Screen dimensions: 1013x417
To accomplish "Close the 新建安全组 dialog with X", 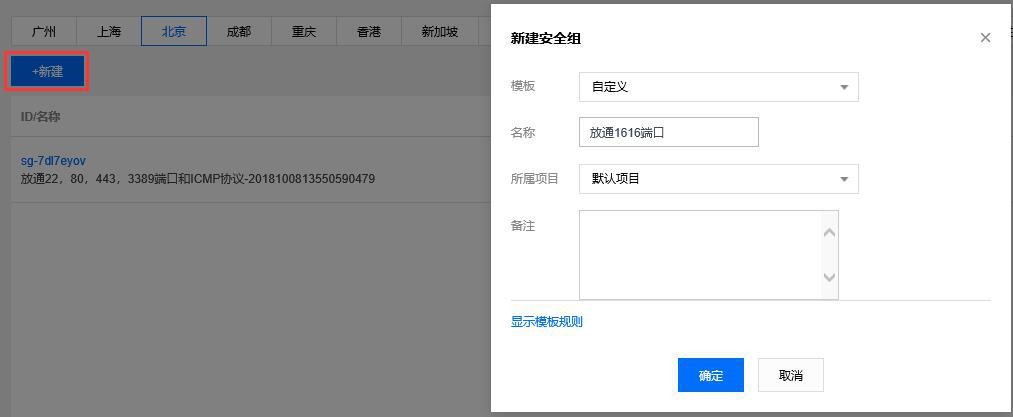I will click(985, 38).
